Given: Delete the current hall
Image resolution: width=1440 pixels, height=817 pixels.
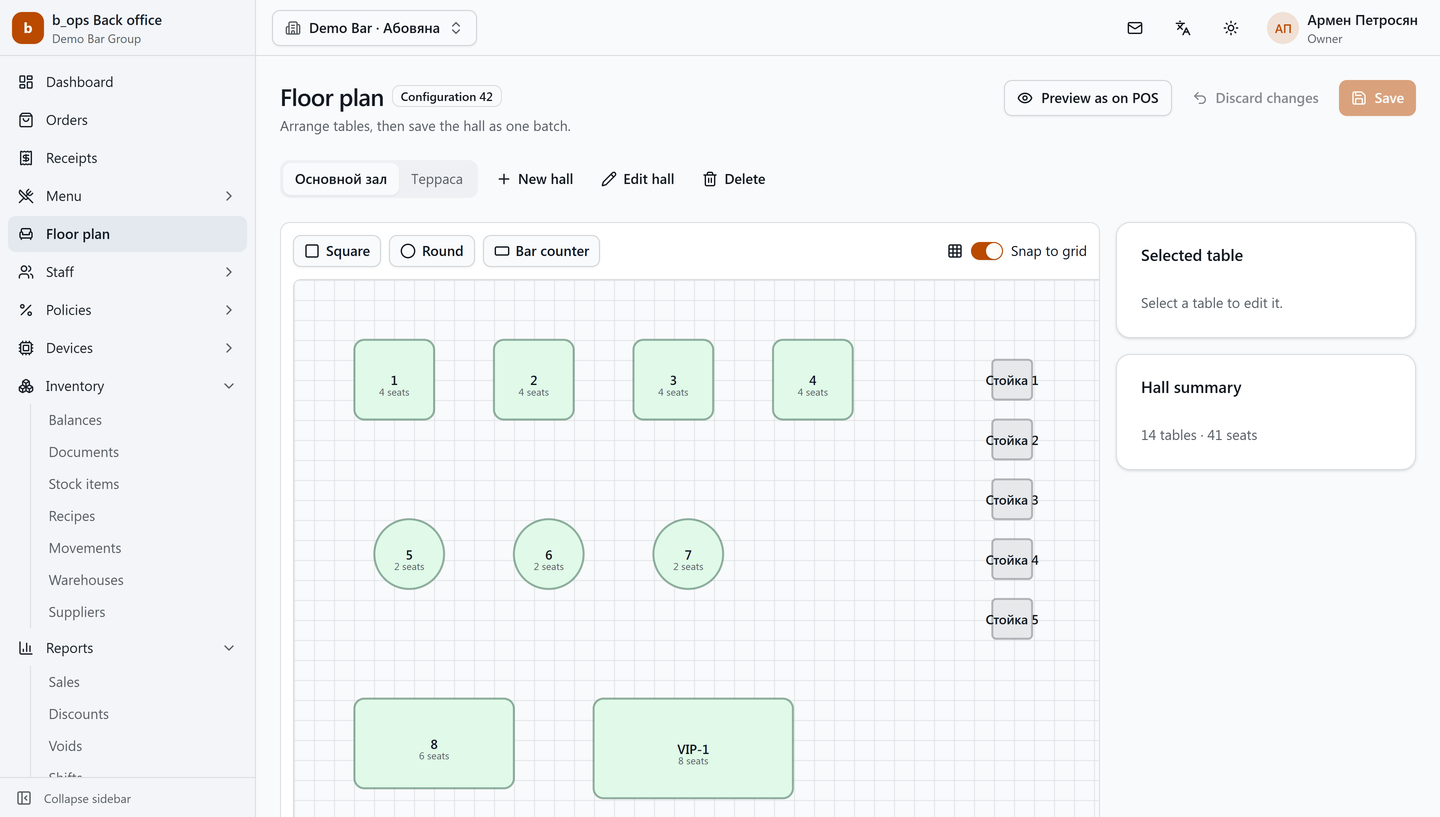Looking at the screenshot, I should click(734, 179).
